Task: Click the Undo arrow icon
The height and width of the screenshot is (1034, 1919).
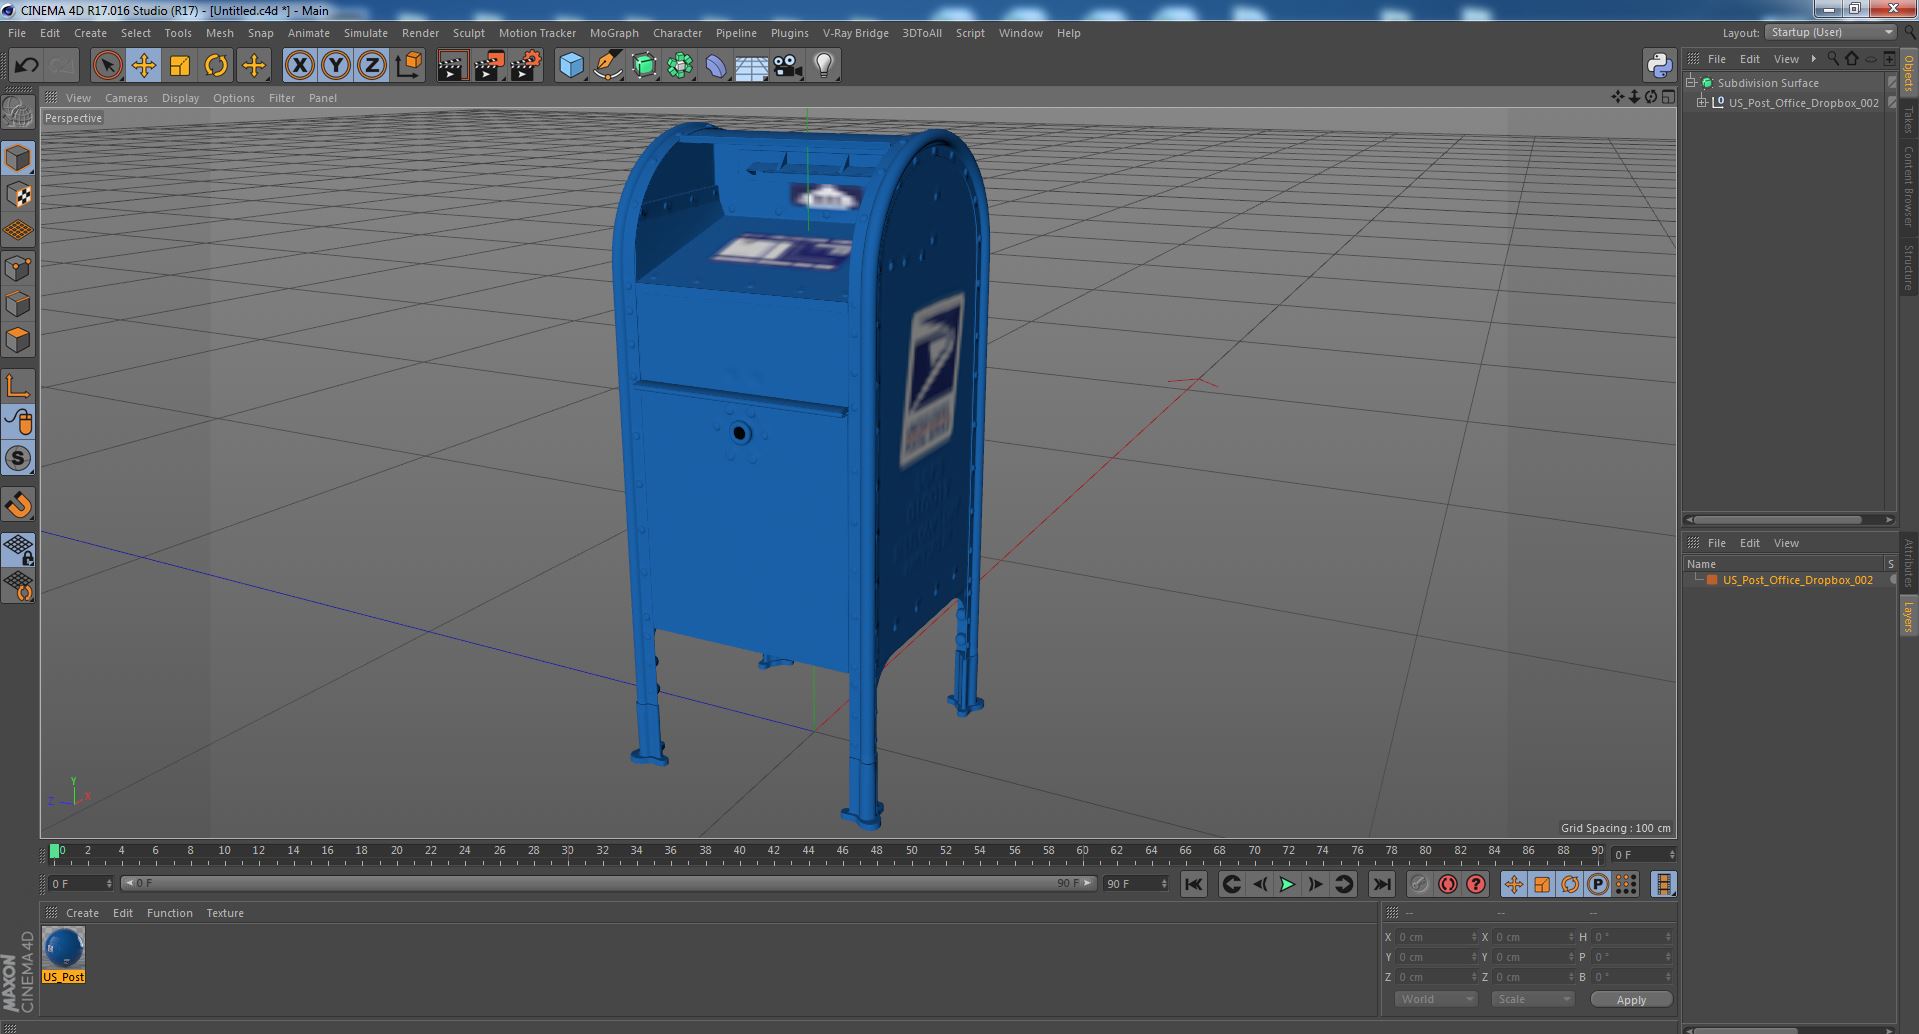Action: 26,66
